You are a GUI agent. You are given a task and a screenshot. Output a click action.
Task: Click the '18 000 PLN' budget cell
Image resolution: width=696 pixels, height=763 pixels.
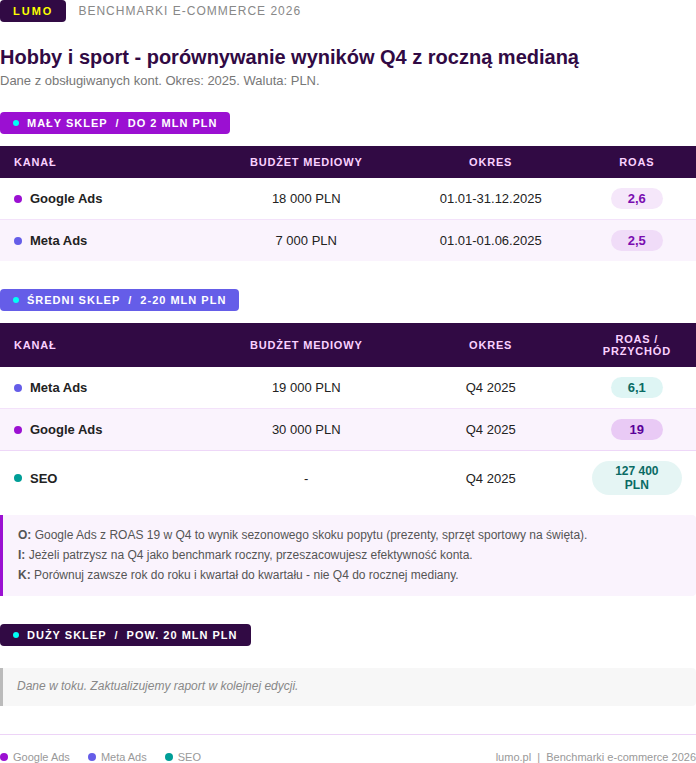click(x=306, y=199)
